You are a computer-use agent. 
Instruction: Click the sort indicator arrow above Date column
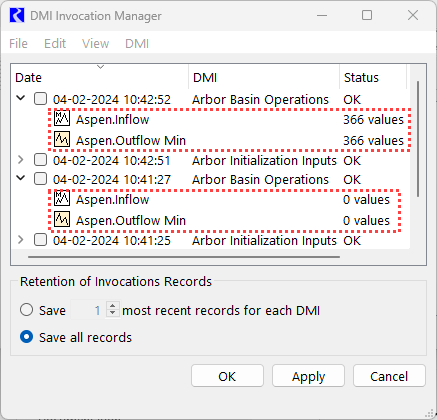pos(100,67)
